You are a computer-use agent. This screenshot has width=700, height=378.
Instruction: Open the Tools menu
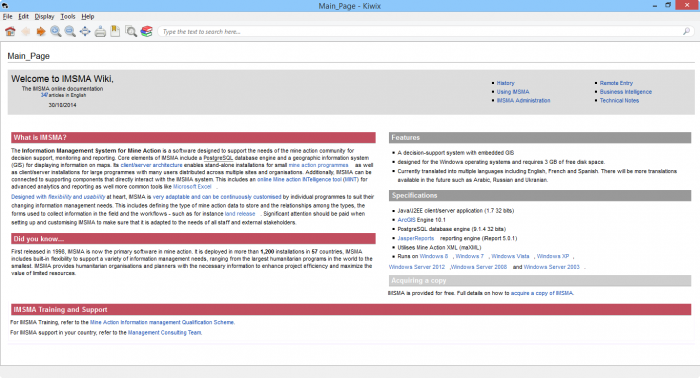[68, 17]
